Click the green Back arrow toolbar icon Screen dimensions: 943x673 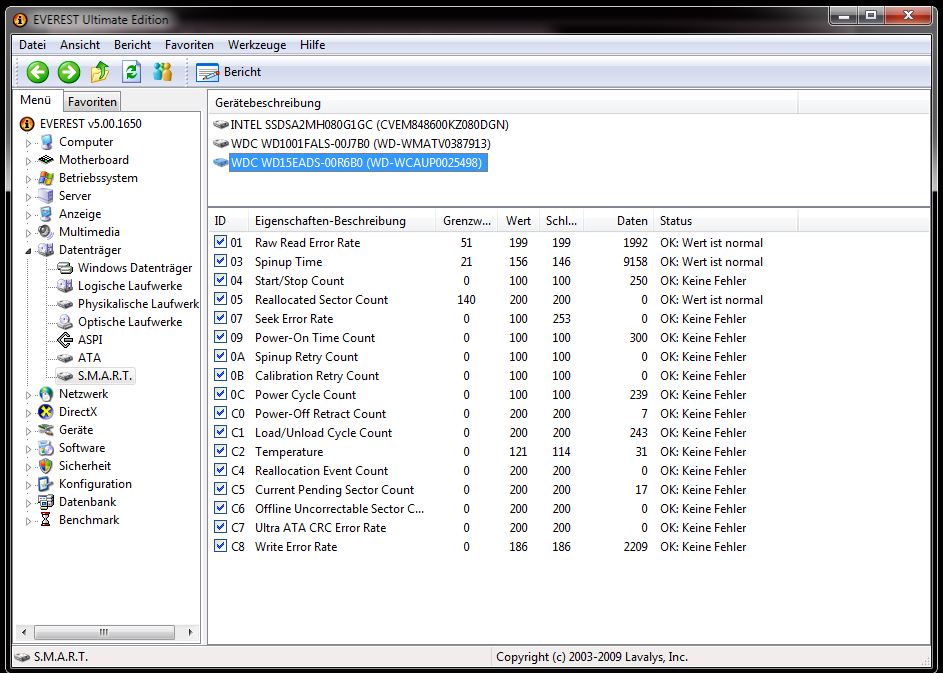tap(37, 72)
